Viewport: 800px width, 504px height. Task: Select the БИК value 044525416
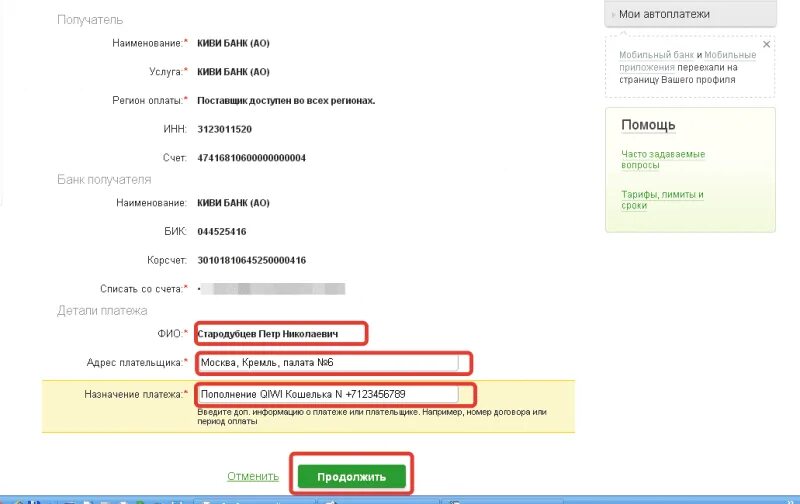(222, 232)
